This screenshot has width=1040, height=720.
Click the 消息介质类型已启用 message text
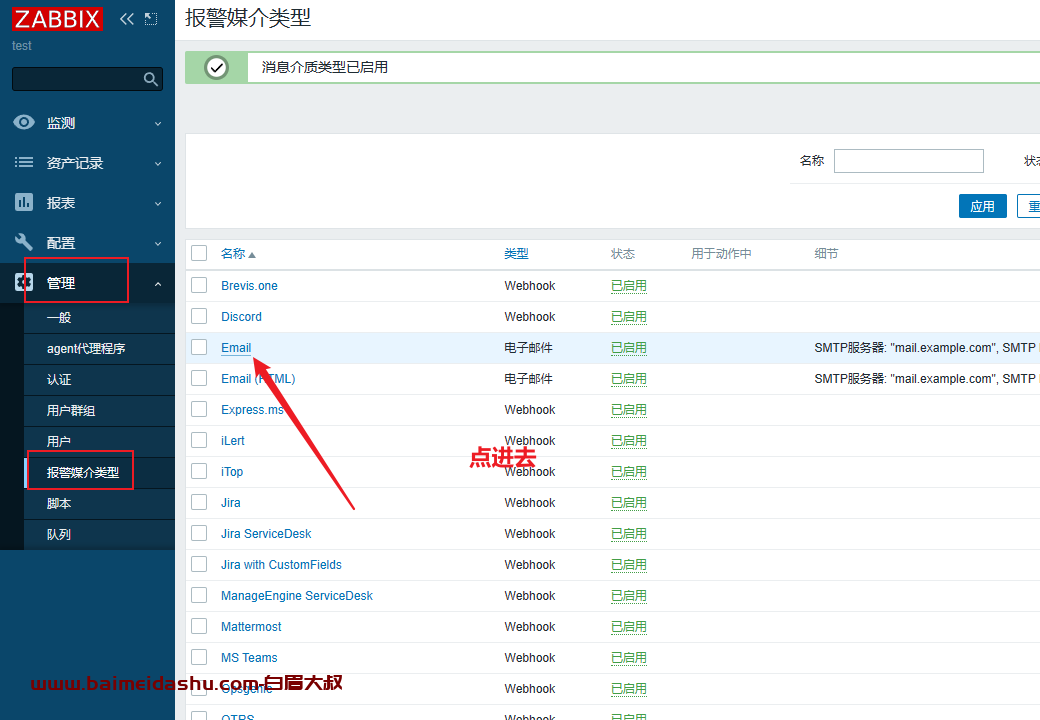click(324, 68)
